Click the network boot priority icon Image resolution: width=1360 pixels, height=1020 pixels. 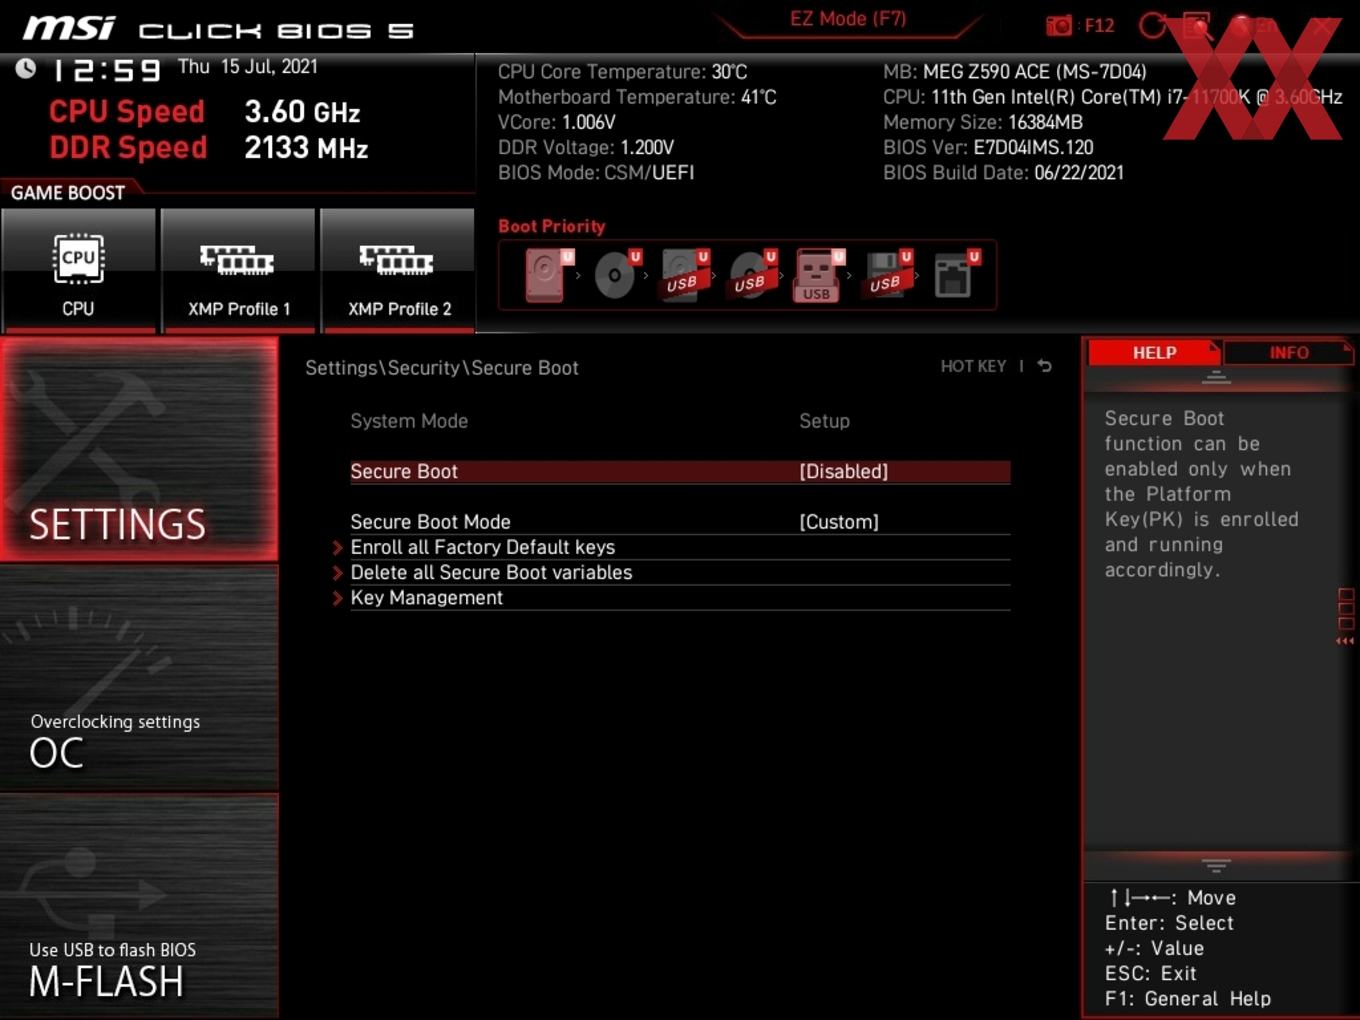click(956, 275)
